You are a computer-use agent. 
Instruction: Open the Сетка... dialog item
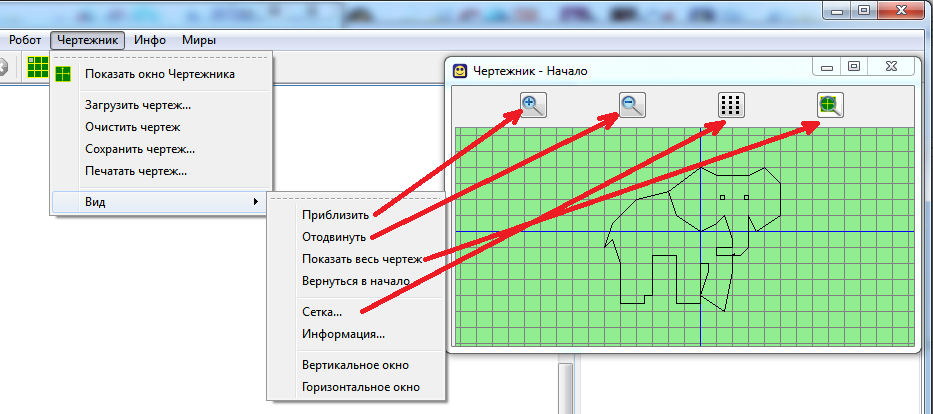pos(355,312)
